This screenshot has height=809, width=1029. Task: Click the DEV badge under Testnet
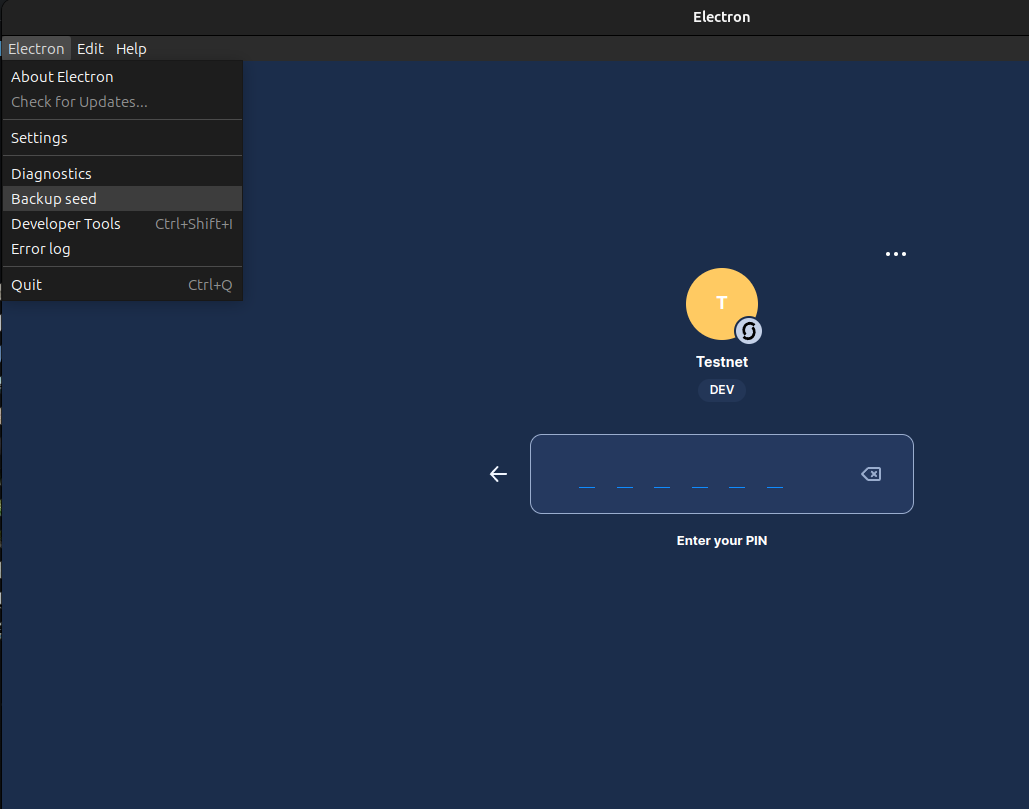click(721, 389)
